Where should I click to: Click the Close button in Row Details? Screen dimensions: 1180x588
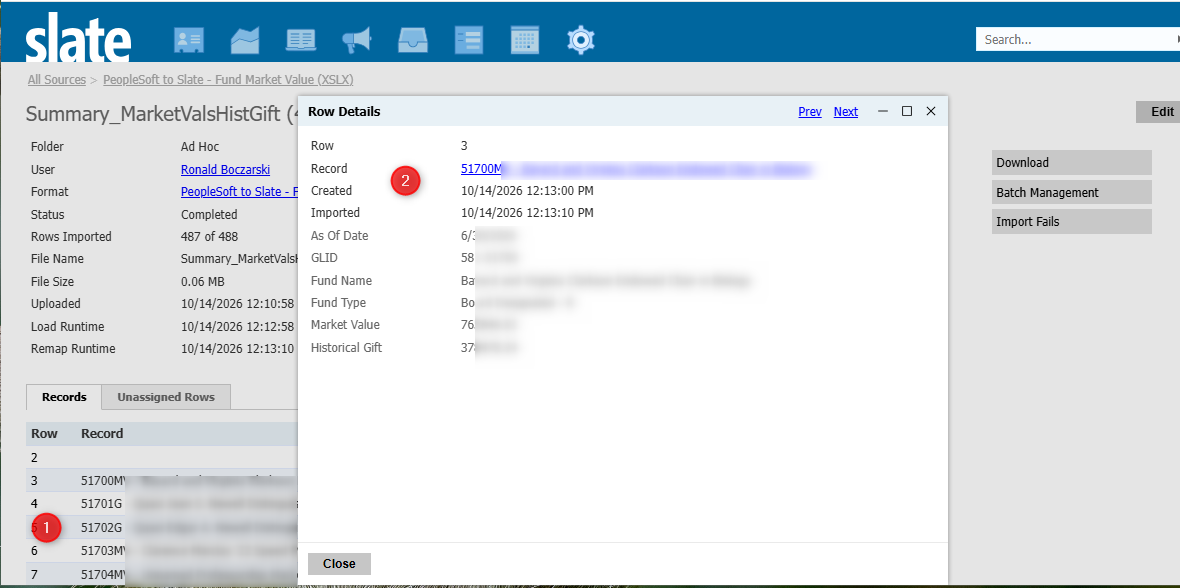[339, 564]
